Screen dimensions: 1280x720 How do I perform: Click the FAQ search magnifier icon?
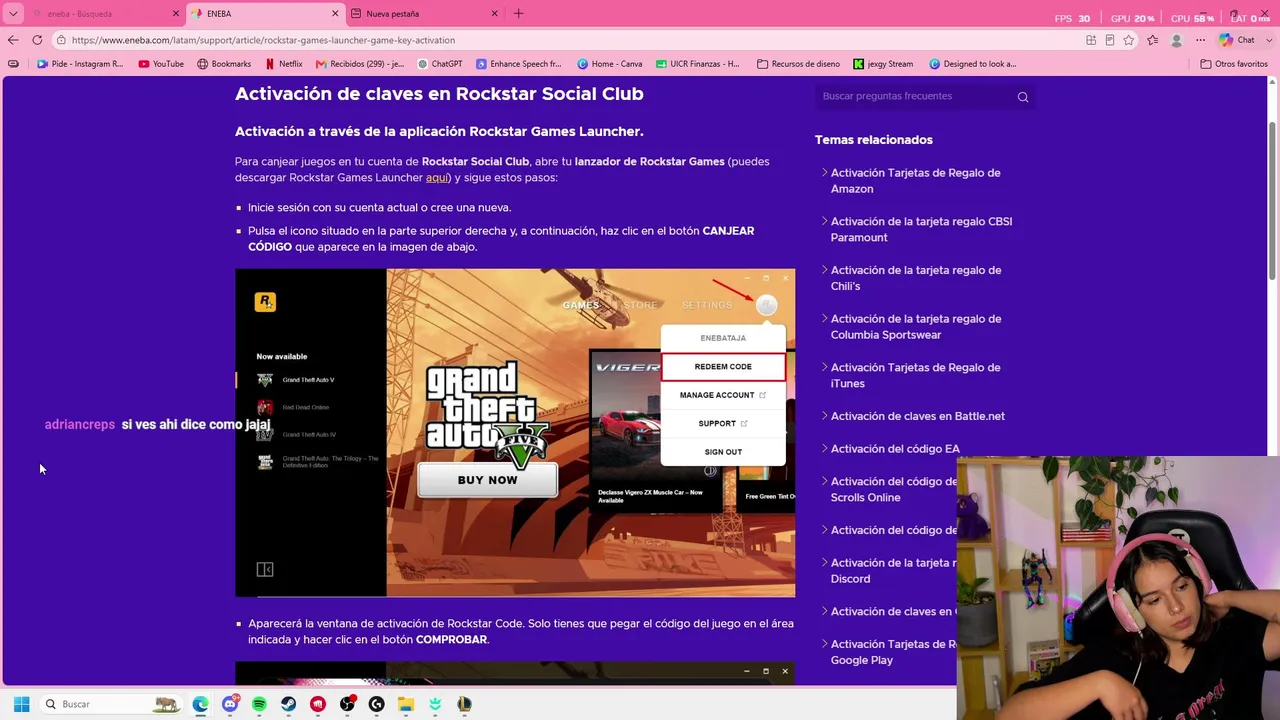(x=1022, y=97)
